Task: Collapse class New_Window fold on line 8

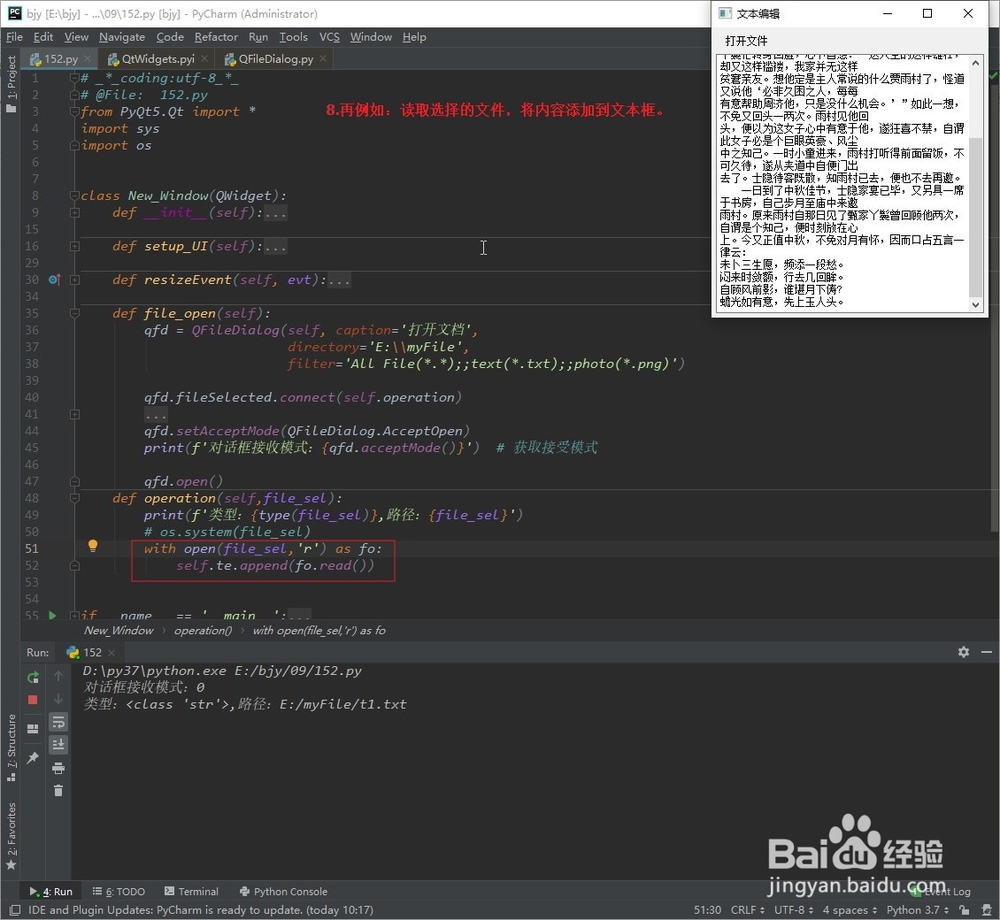Action: pos(75,196)
